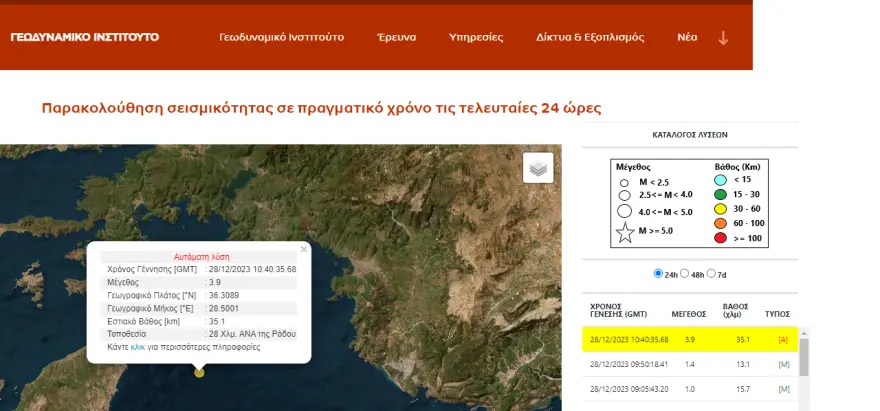This screenshot has width=880, height=411.
Task: Expand Δίκτυα & Εξοπλισμός menu
Action: coord(590,37)
